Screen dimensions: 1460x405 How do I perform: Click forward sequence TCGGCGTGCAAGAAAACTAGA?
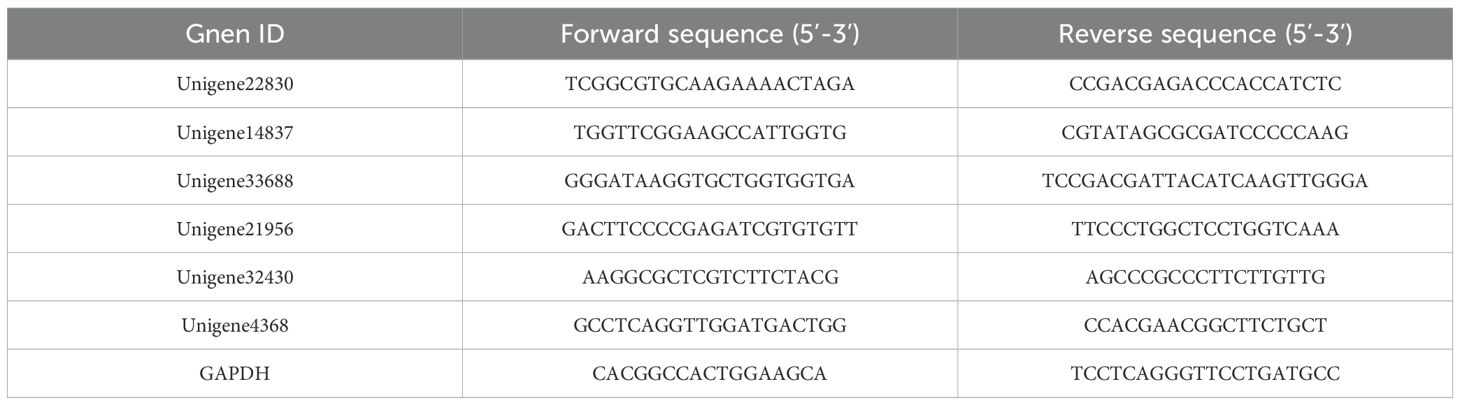pyautogui.click(x=710, y=84)
